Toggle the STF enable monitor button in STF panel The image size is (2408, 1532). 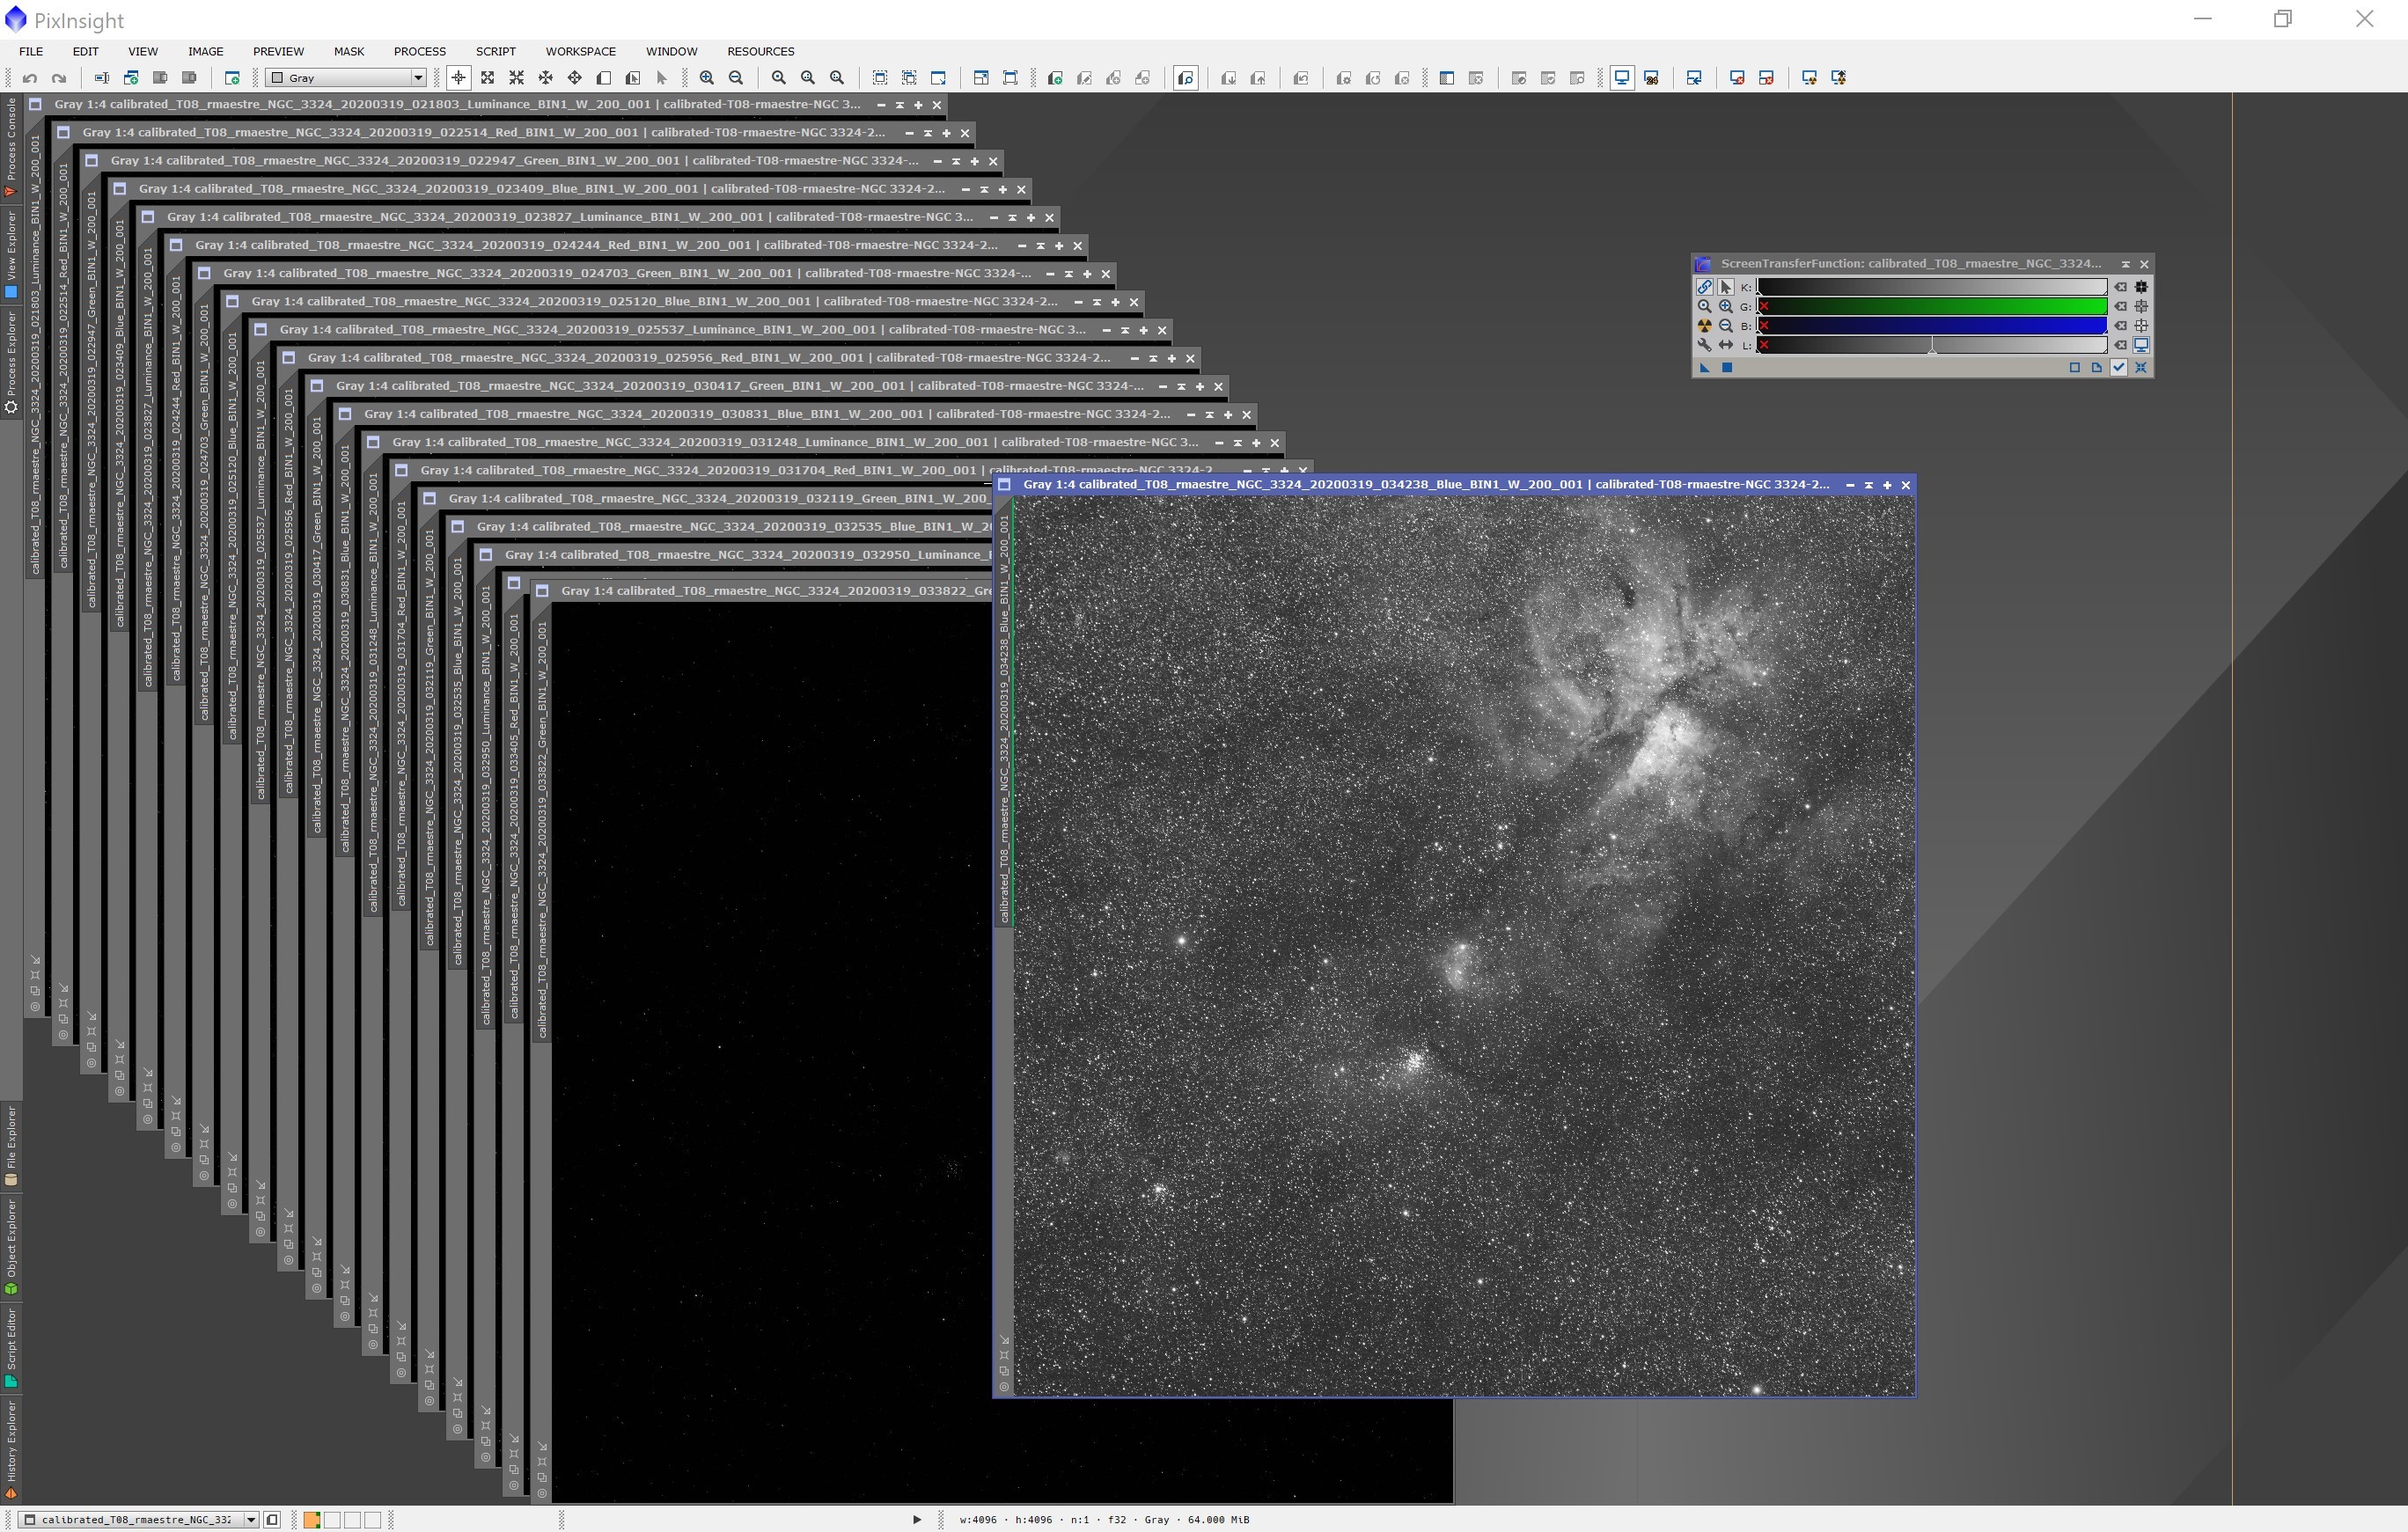2141,345
